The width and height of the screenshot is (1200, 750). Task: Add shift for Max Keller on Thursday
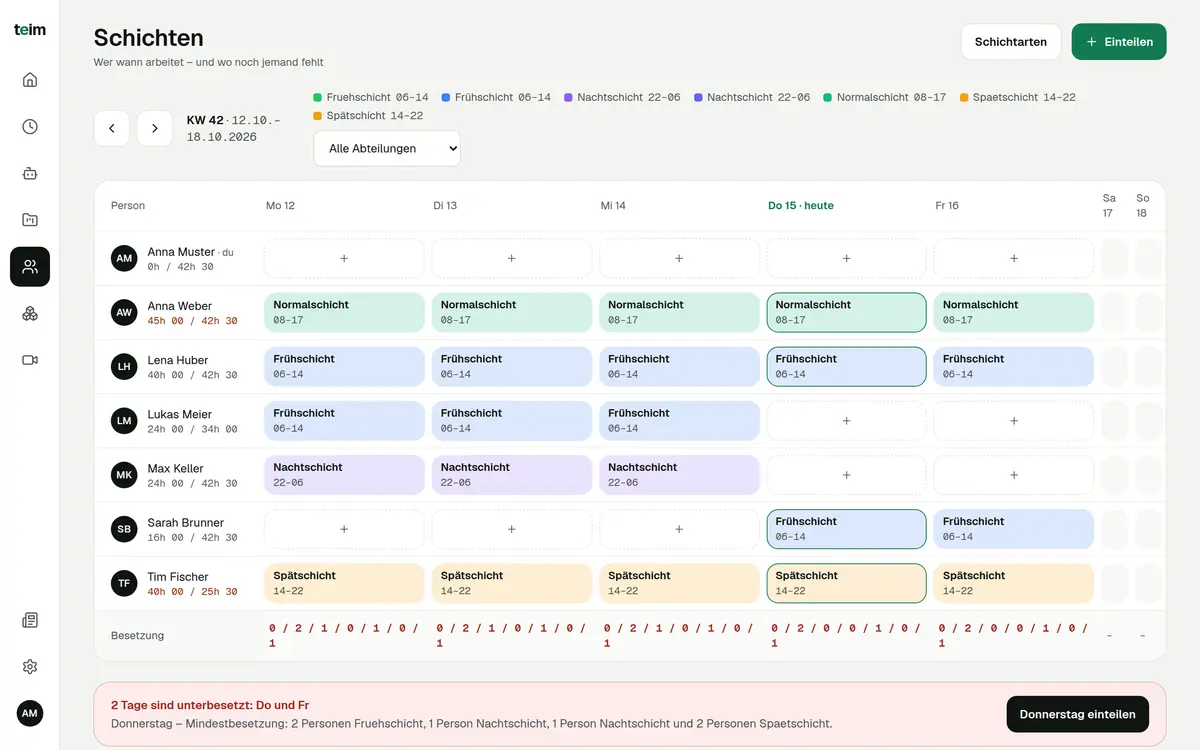846,475
